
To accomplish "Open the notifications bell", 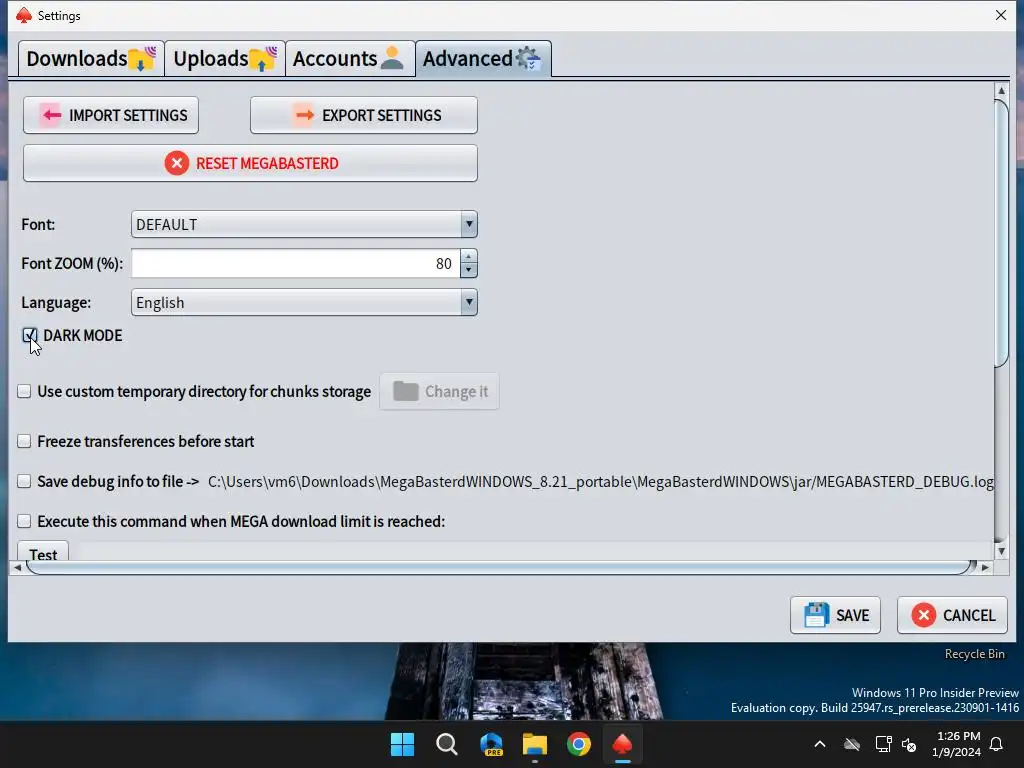I will pos(997,744).
